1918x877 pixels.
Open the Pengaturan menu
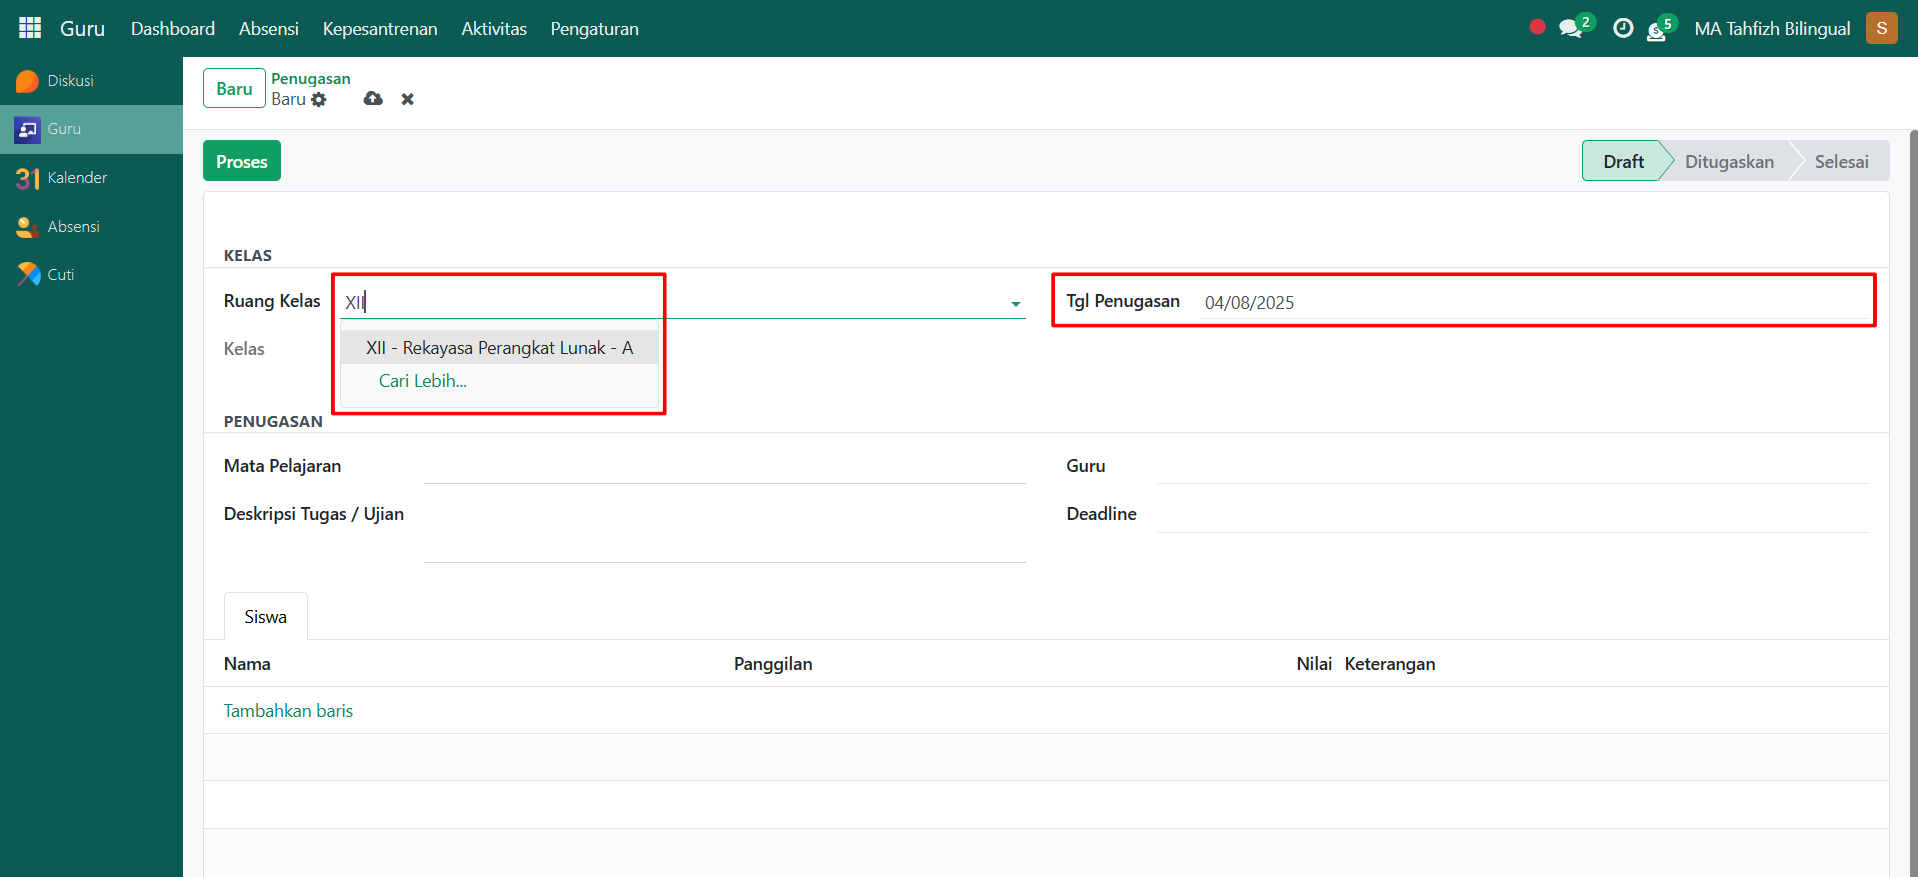click(594, 29)
